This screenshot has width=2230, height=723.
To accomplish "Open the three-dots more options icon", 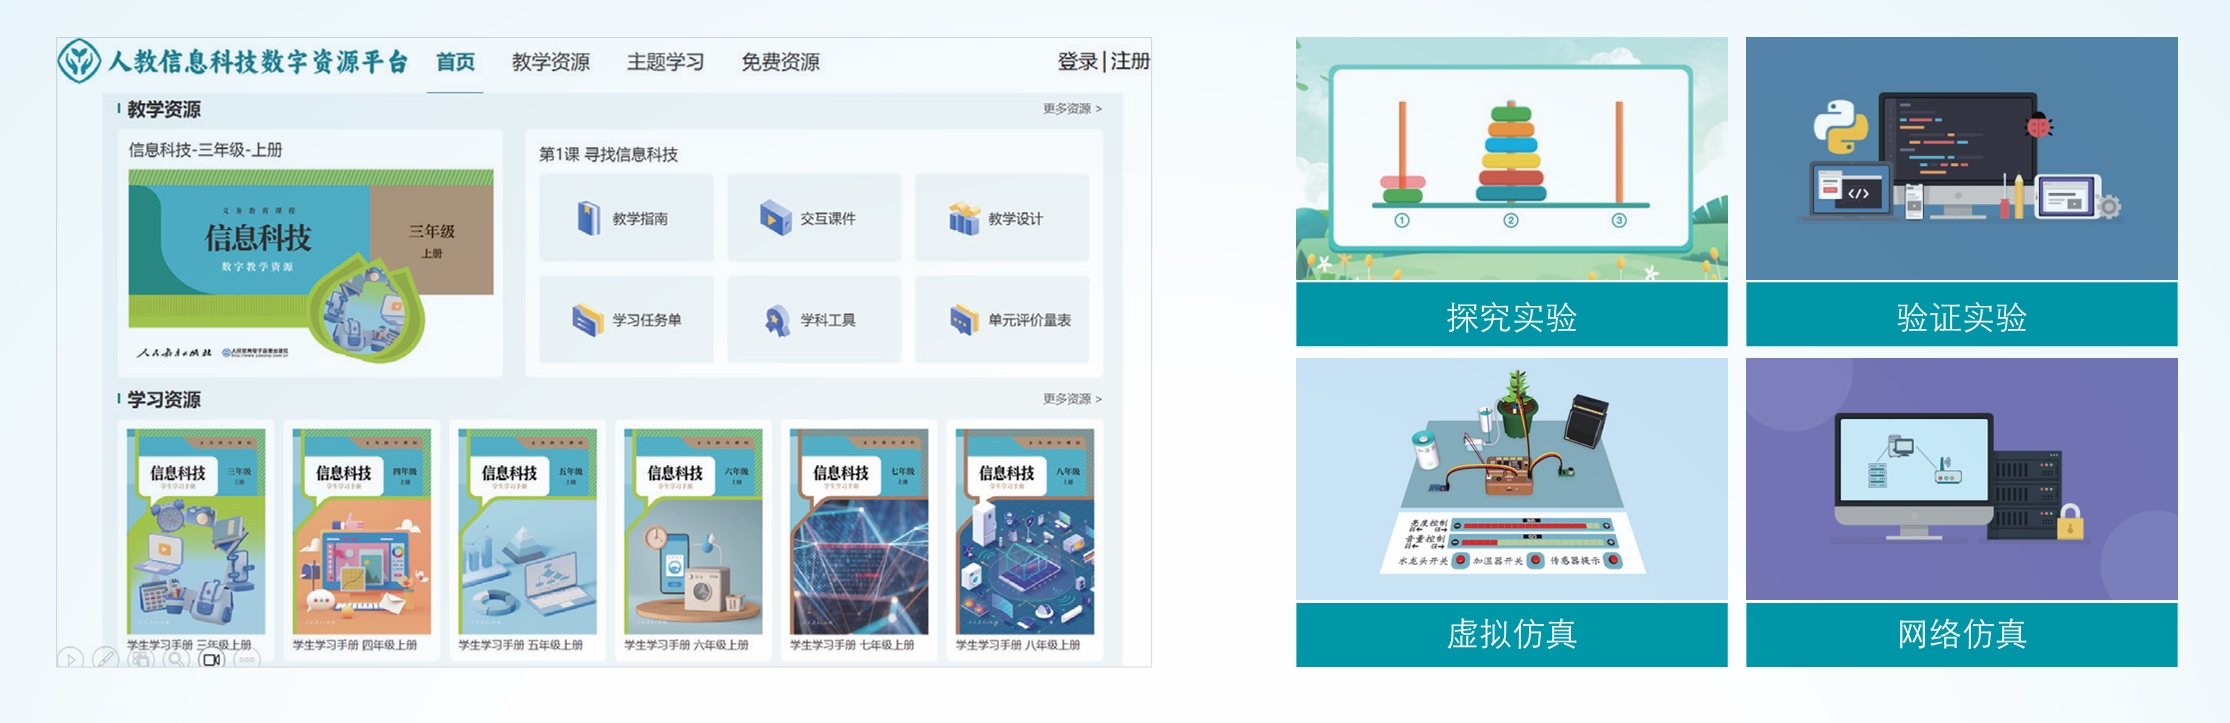I will (x=247, y=659).
